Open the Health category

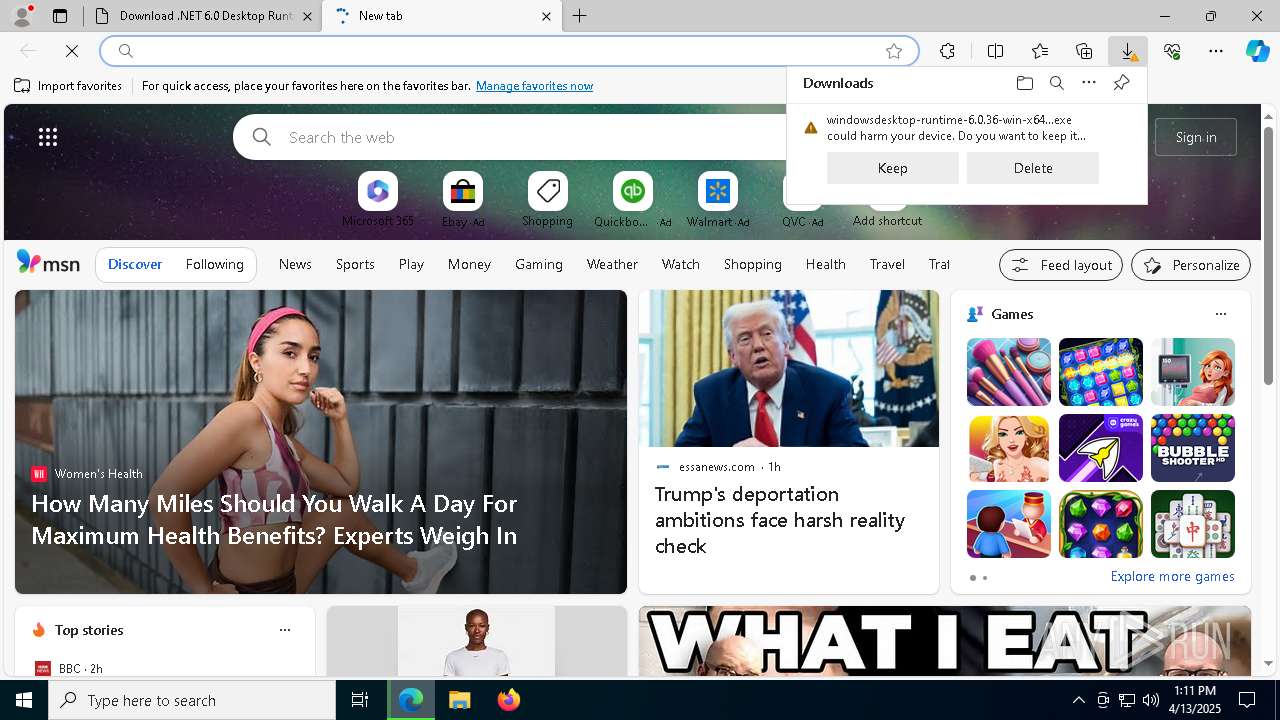tap(825, 264)
